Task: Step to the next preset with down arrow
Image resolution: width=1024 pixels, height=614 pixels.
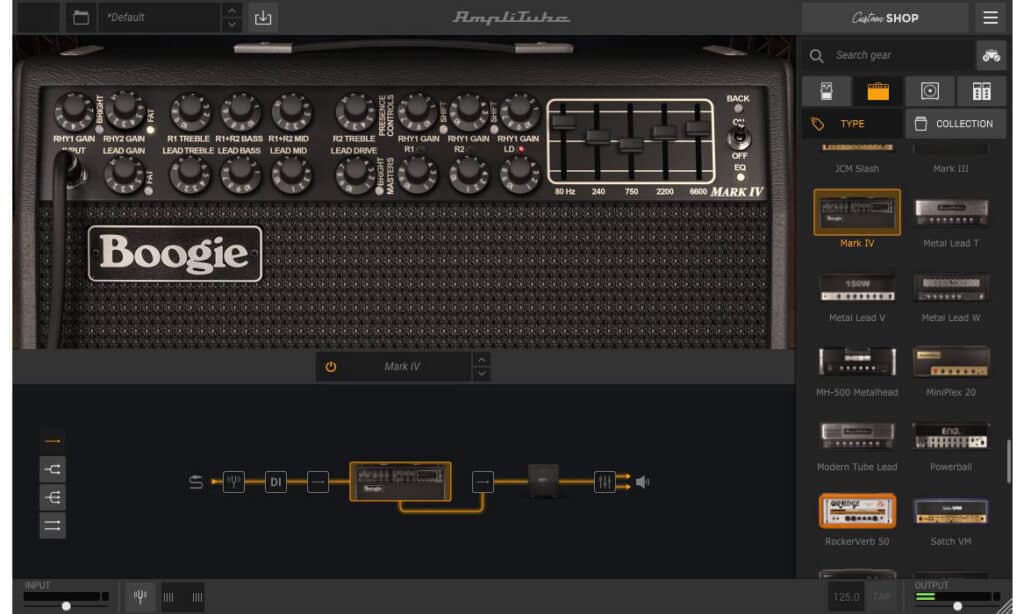Action: (231, 25)
